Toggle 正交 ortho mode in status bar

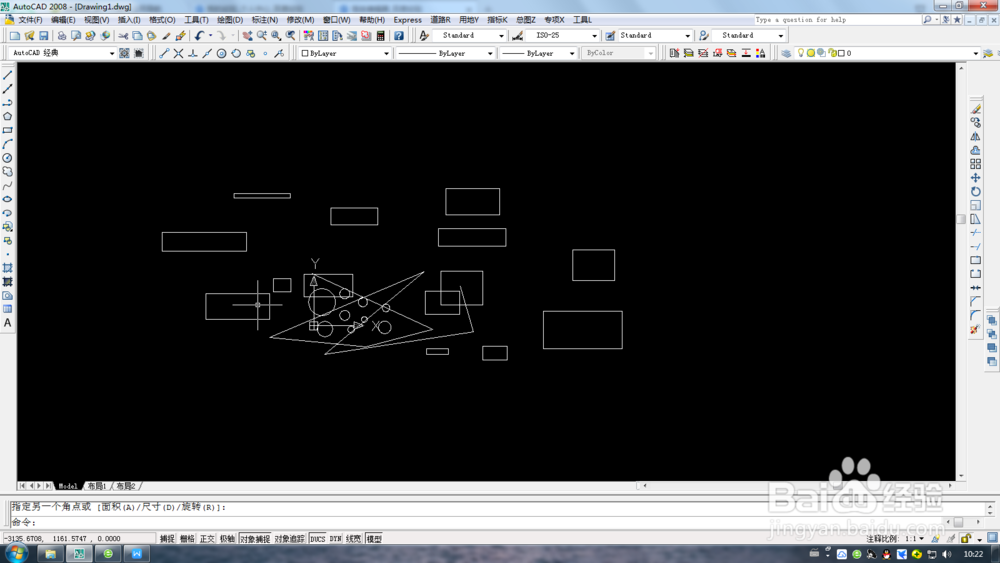[207, 539]
